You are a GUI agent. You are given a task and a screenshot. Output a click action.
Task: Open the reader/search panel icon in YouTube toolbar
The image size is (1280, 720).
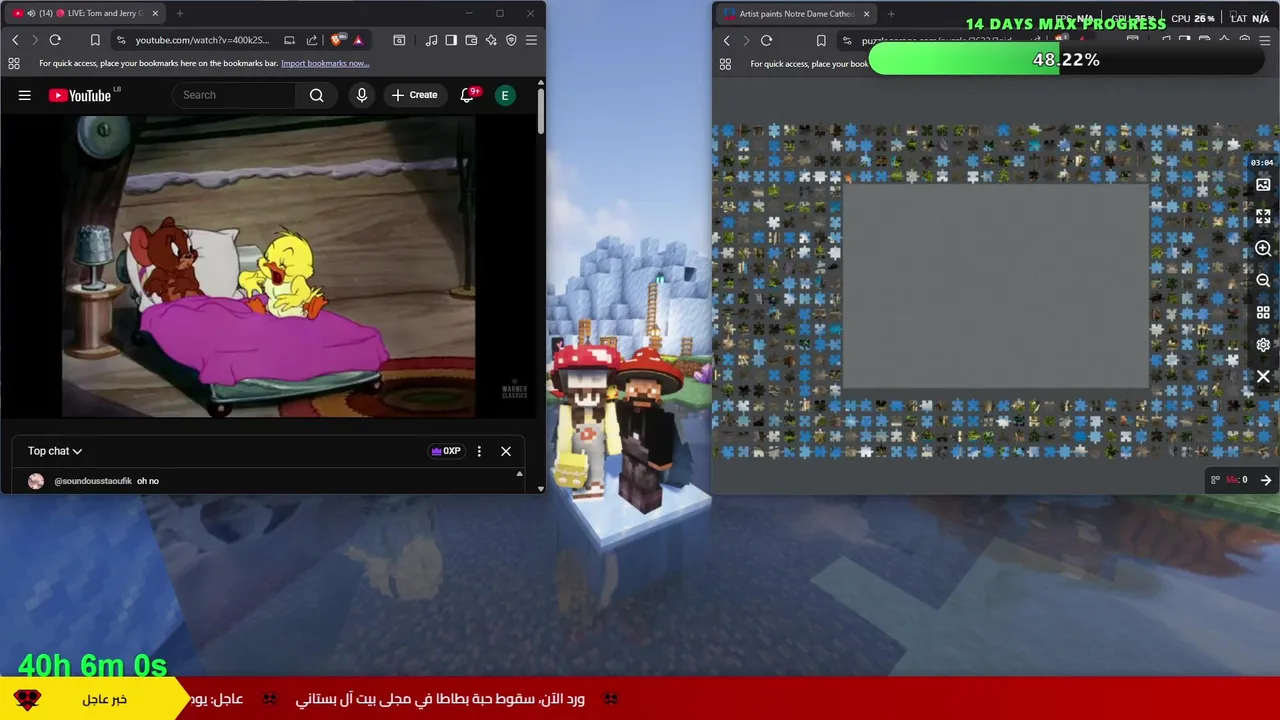pyautogui.click(x=399, y=40)
